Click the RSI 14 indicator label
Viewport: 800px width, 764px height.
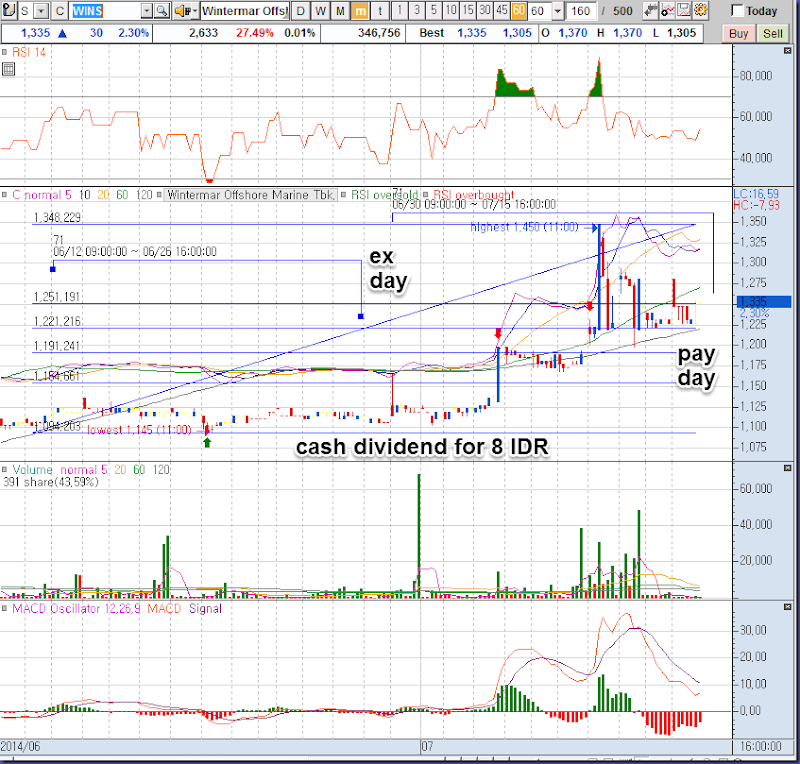coord(29,52)
